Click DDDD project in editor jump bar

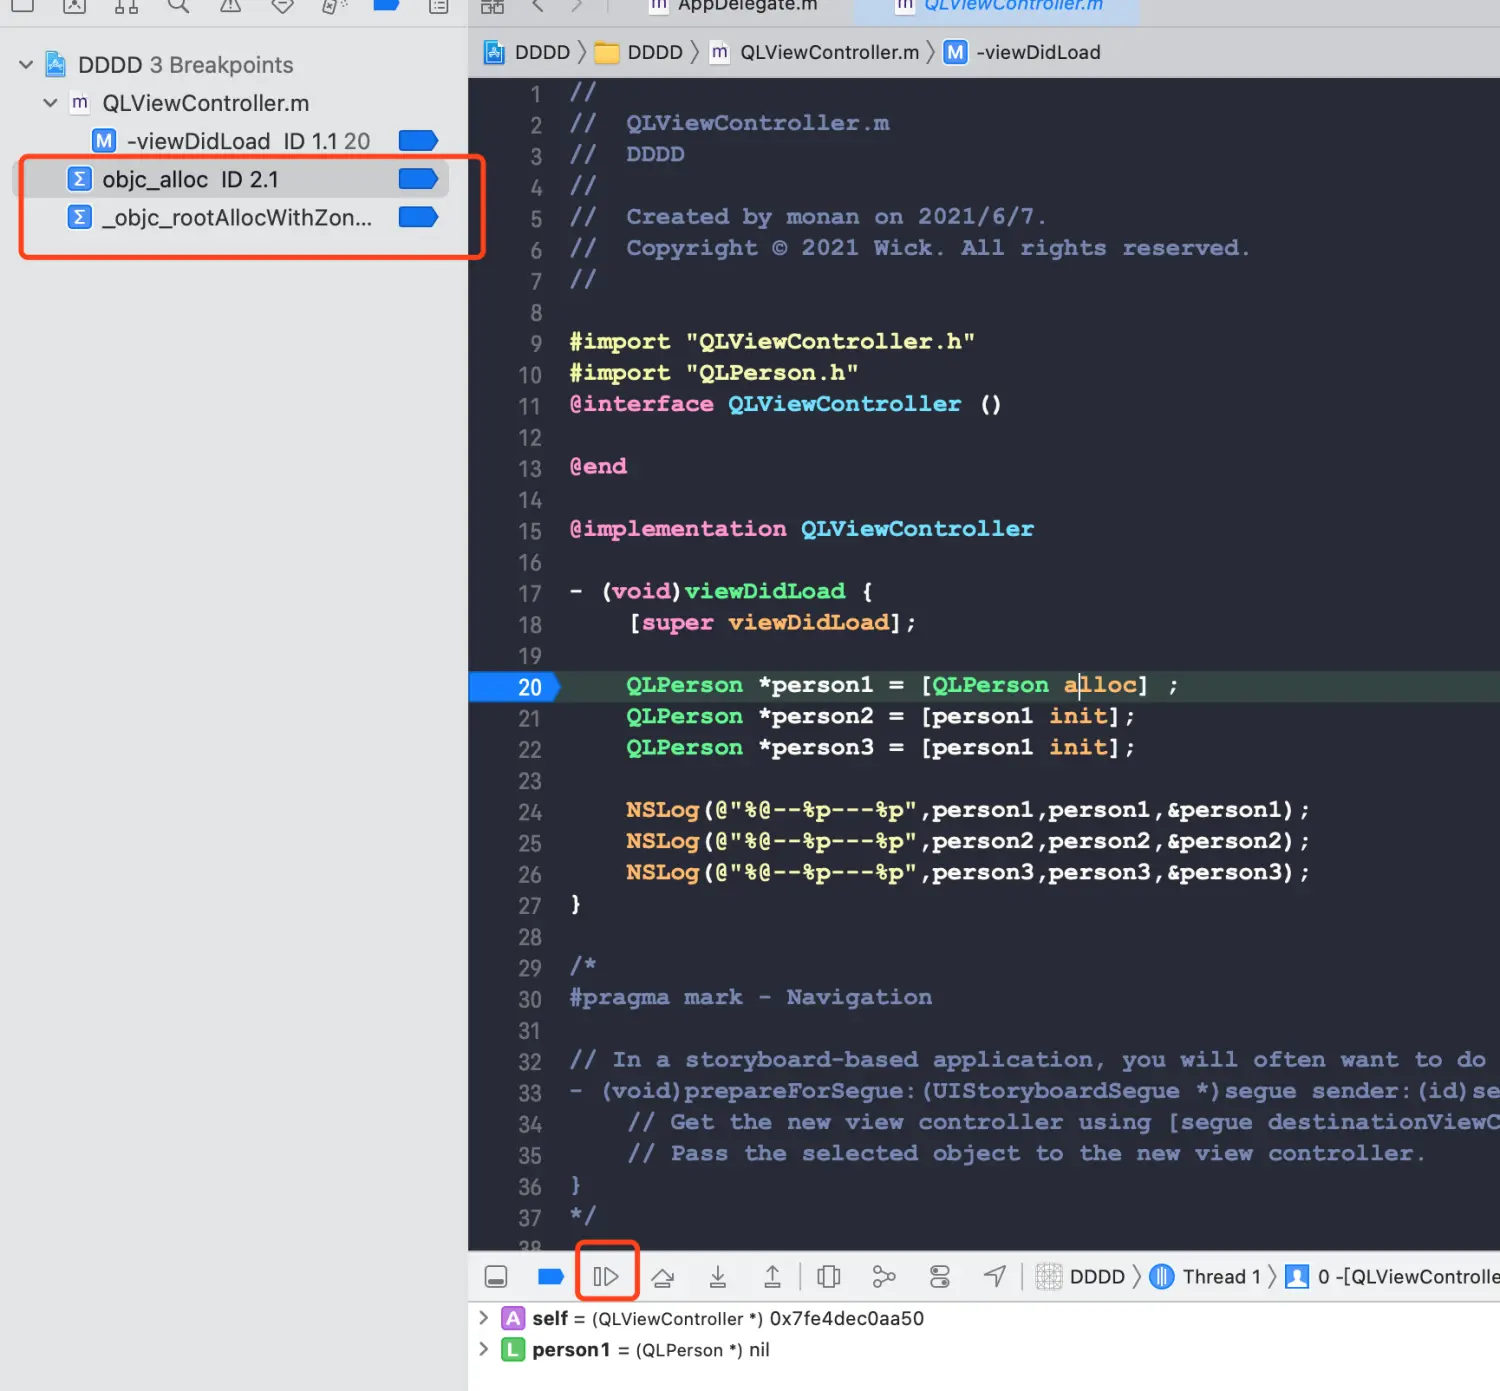coord(527,52)
